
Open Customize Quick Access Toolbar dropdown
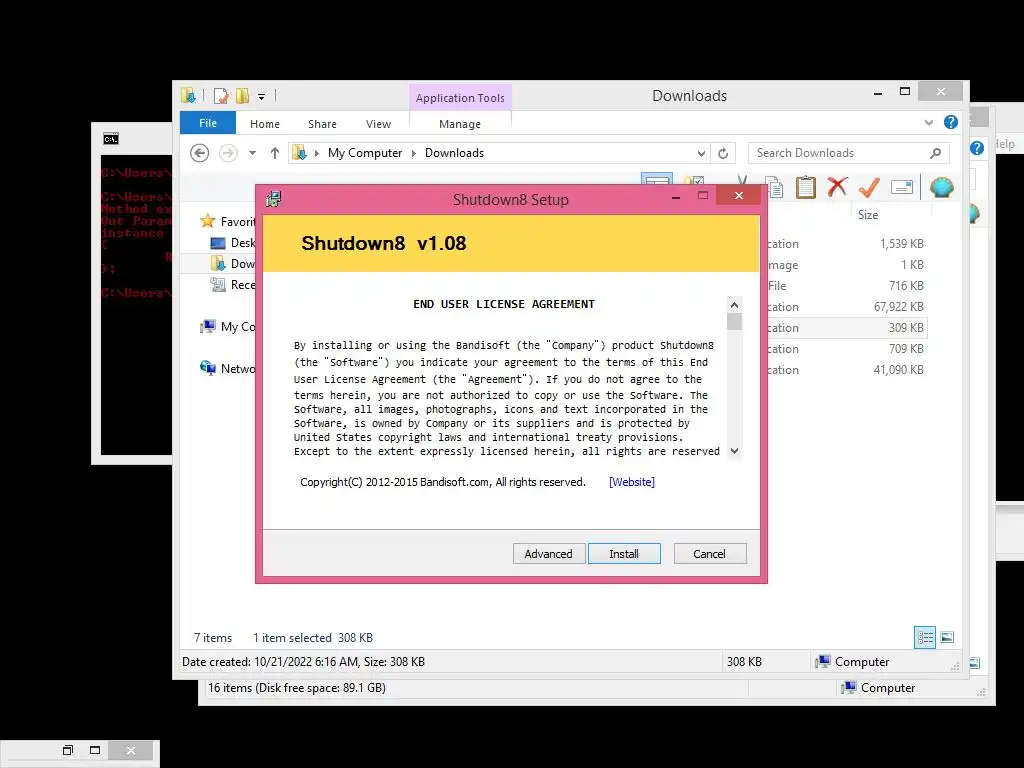pyautogui.click(x=261, y=97)
